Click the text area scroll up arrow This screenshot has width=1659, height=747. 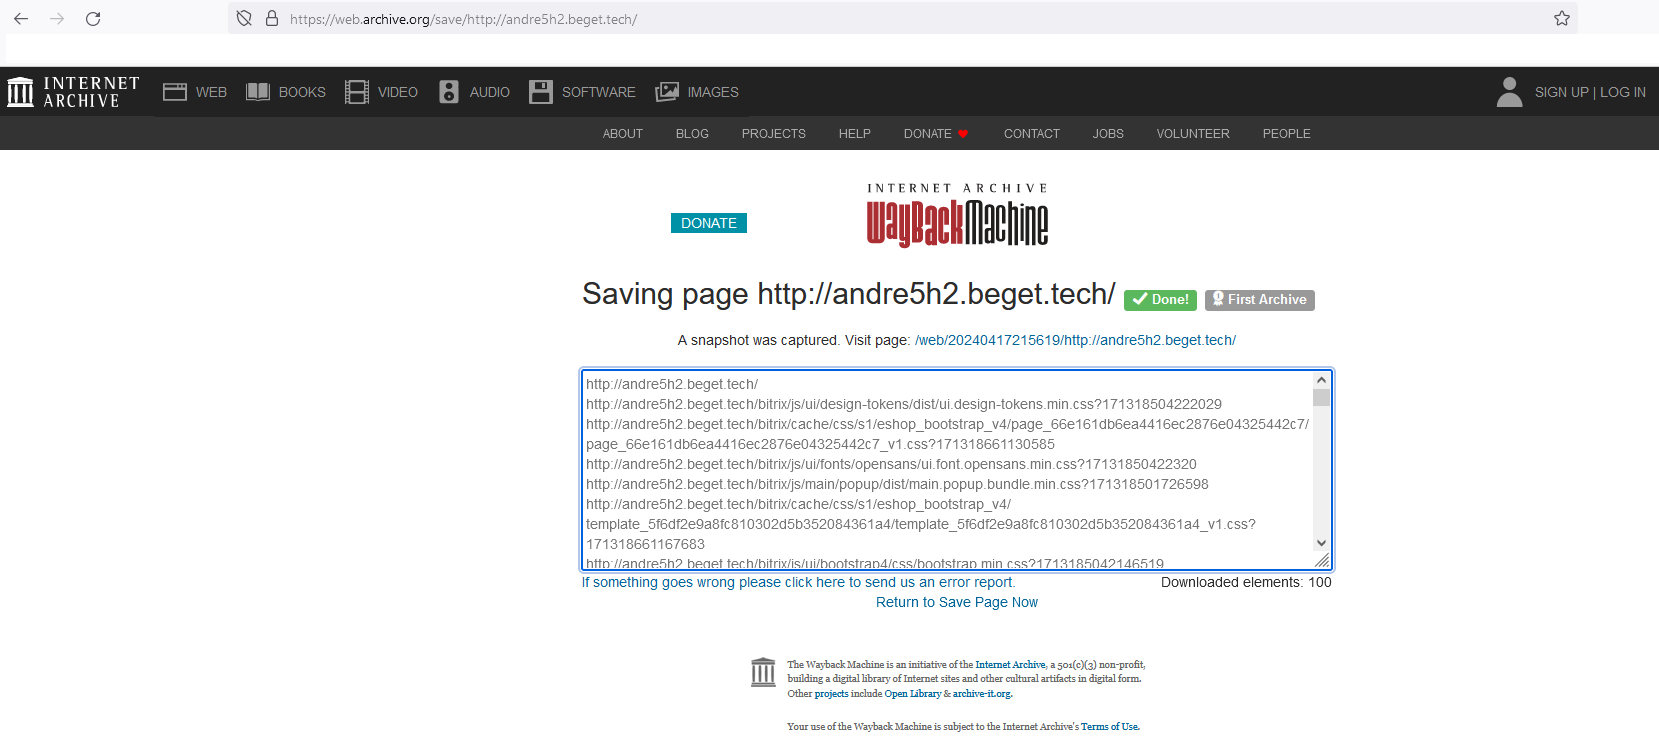coord(1322,380)
